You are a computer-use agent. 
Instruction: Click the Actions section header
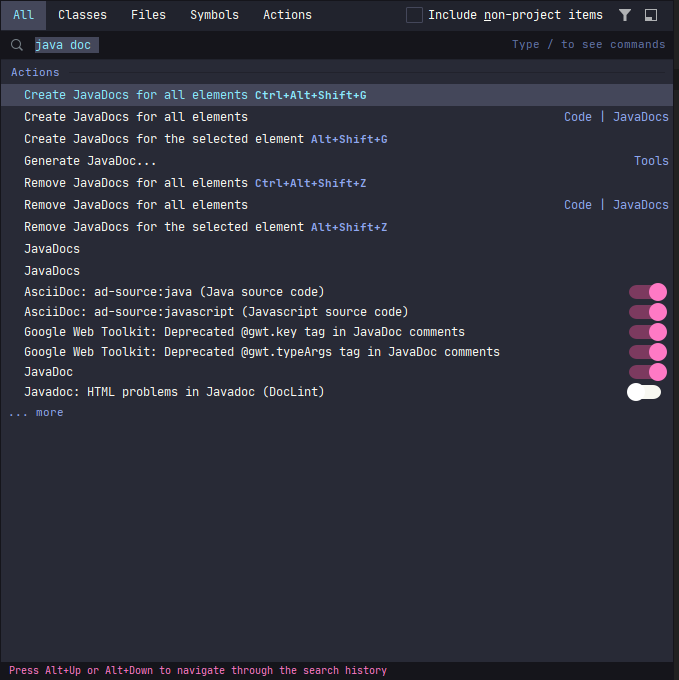35,72
